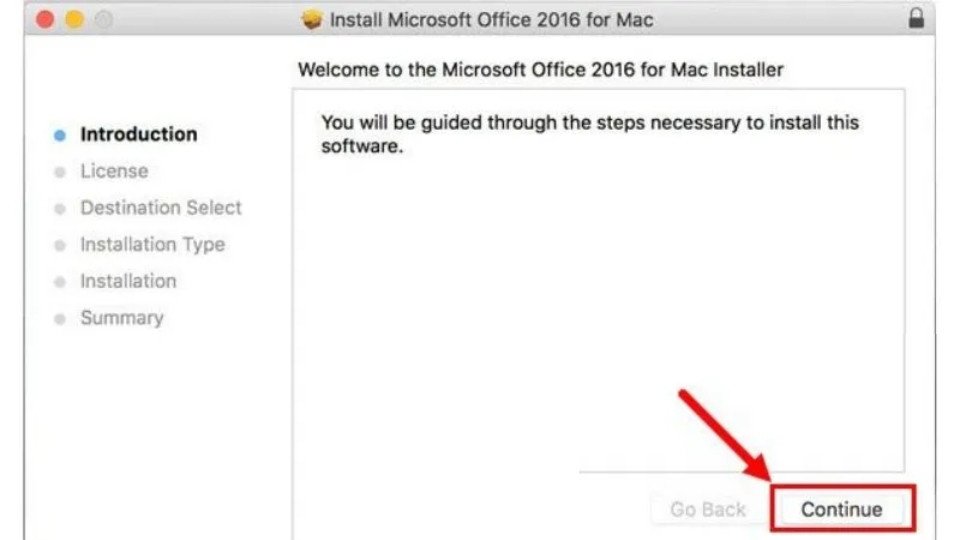Click the Continue button
Screen dimensions: 960x540
(x=841, y=509)
